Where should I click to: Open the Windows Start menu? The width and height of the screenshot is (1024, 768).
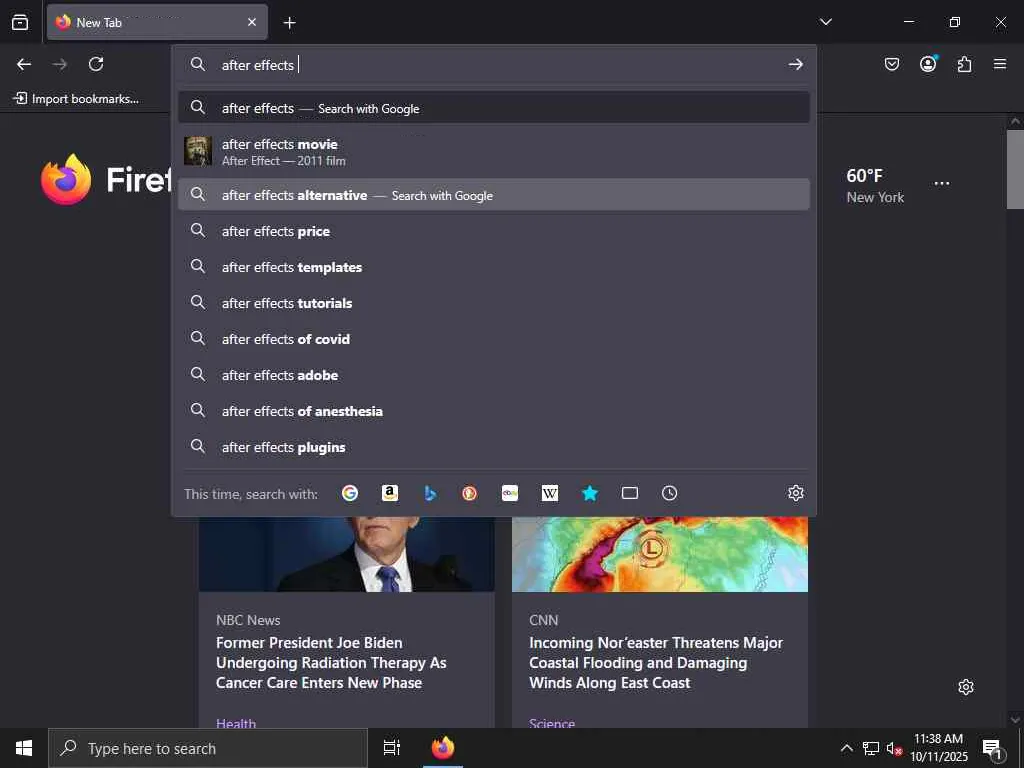click(24, 748)
